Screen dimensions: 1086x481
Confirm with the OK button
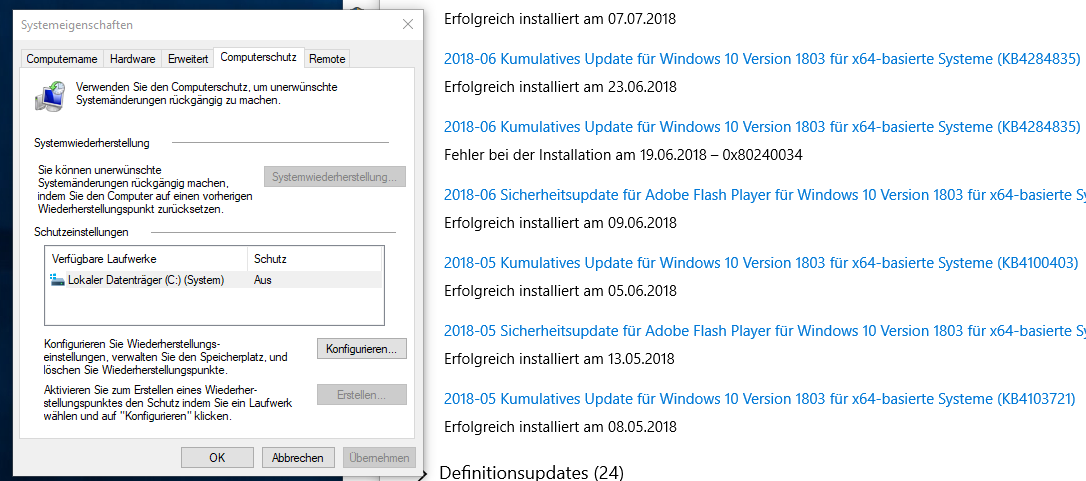pos(217,457)
